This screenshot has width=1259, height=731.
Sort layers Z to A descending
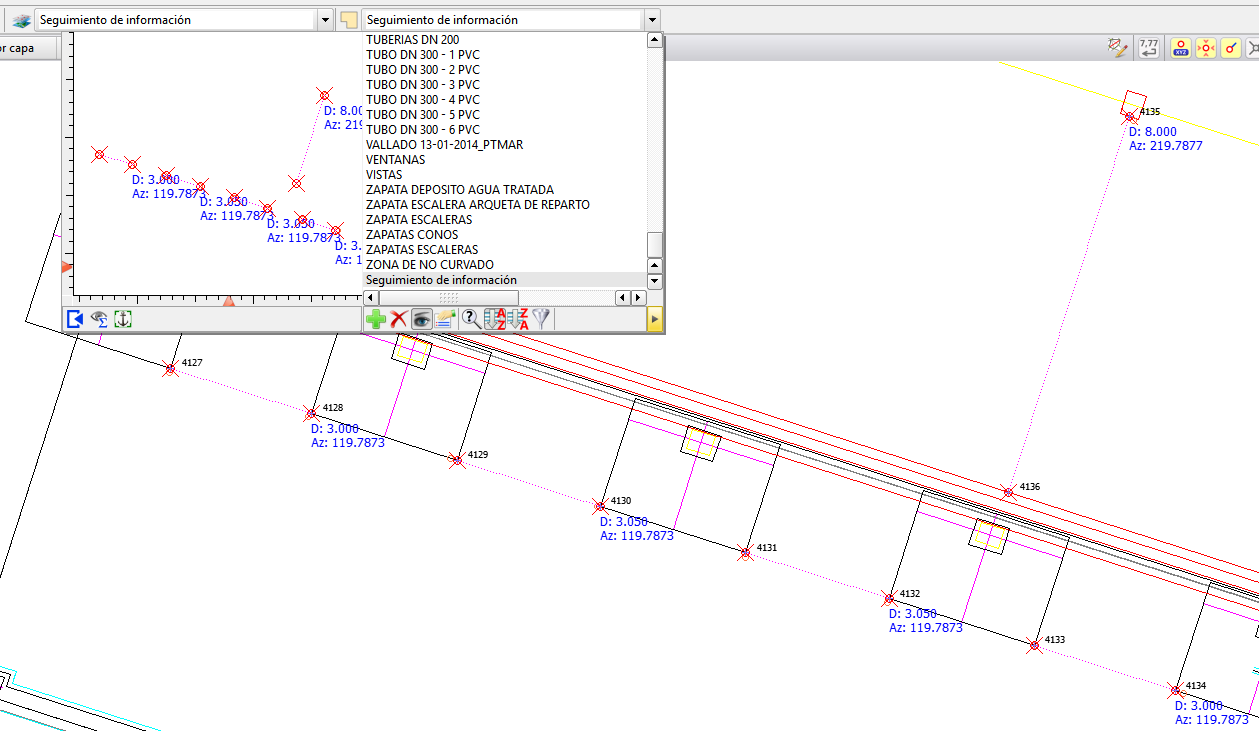(518, 319)
